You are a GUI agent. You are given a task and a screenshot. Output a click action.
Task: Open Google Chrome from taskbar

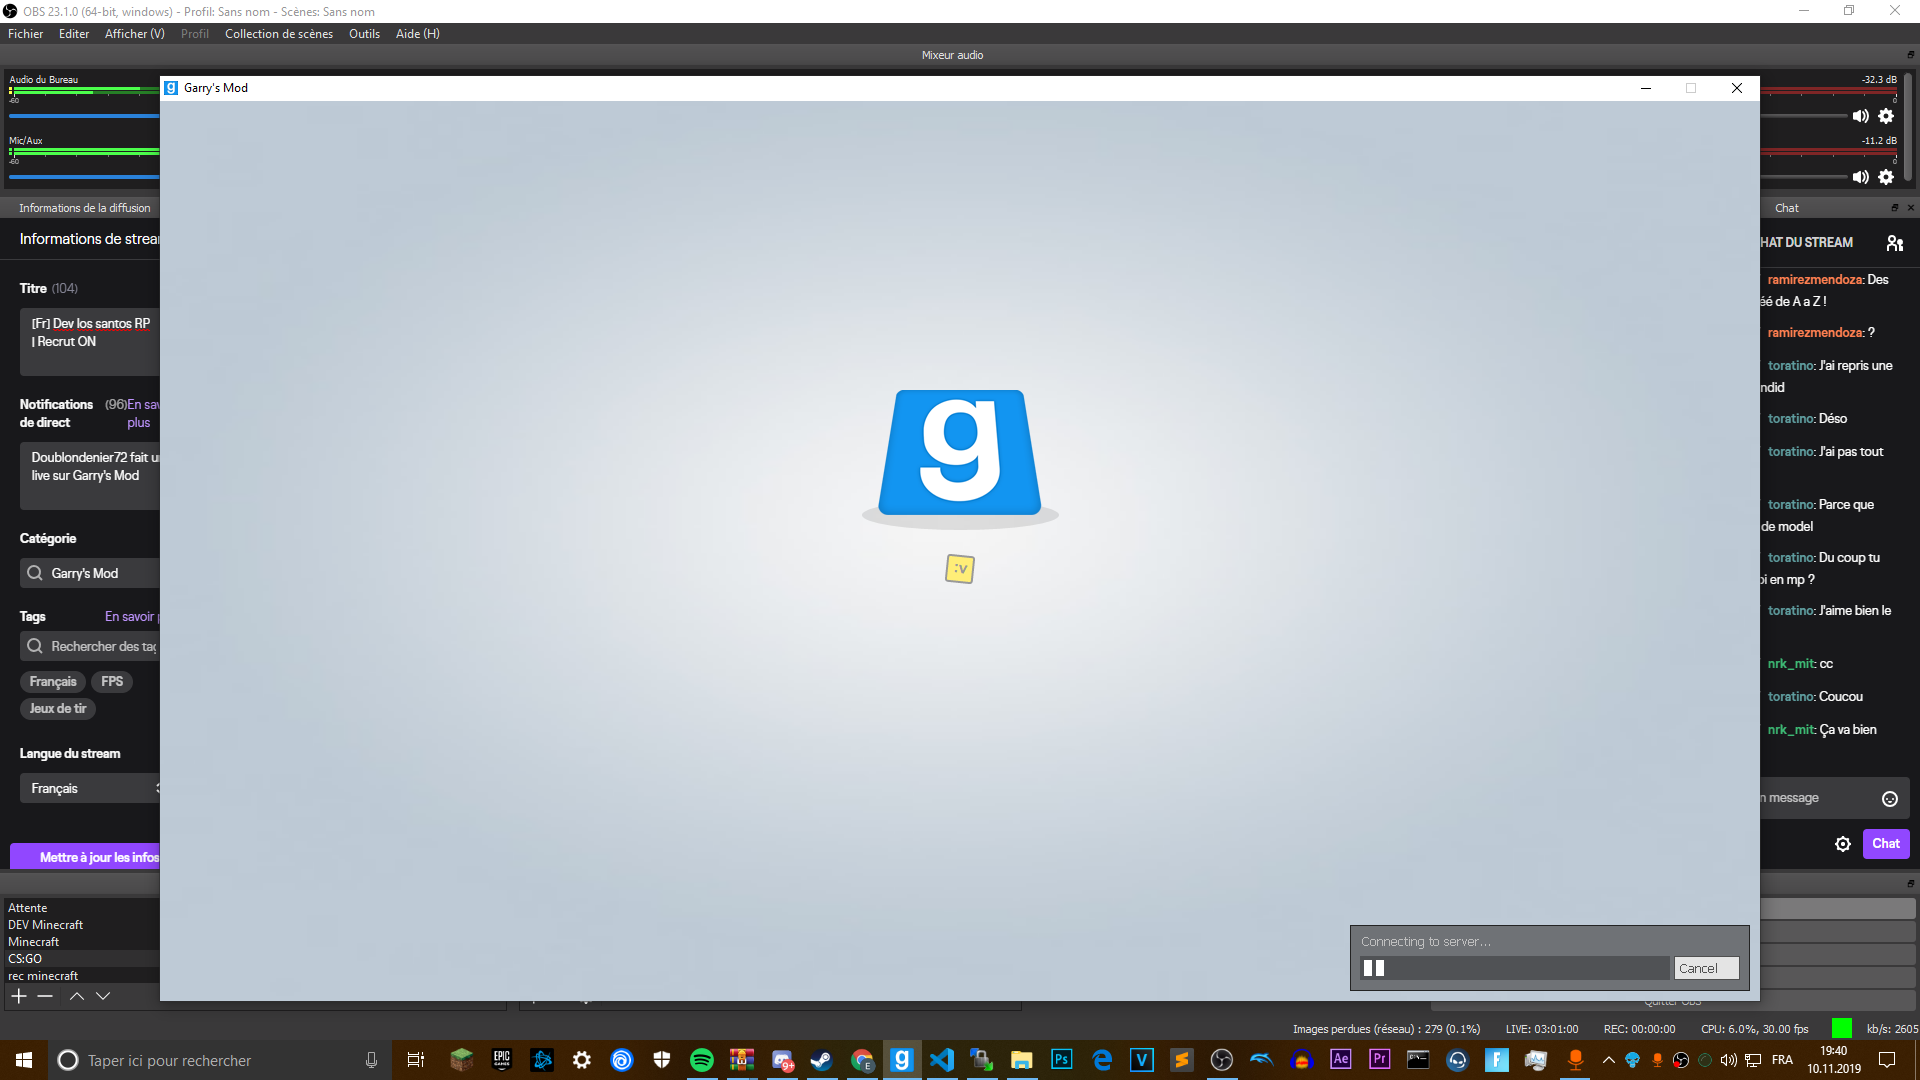(x=862, y=1060)
